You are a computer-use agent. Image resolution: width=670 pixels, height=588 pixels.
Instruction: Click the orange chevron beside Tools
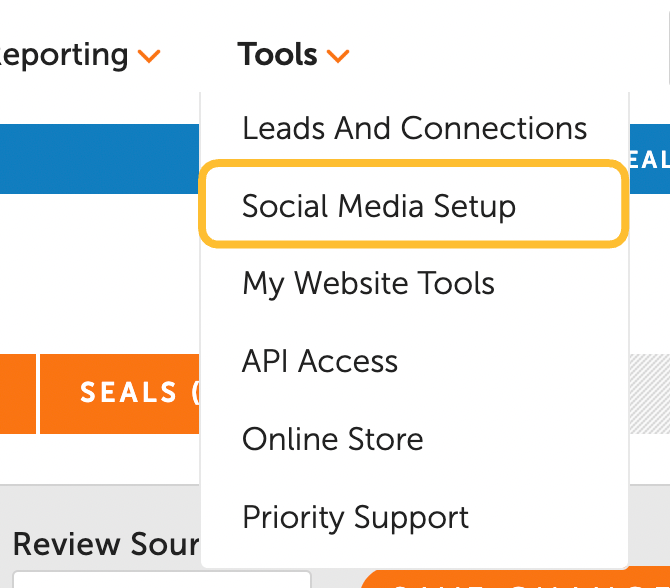[338, 57]
